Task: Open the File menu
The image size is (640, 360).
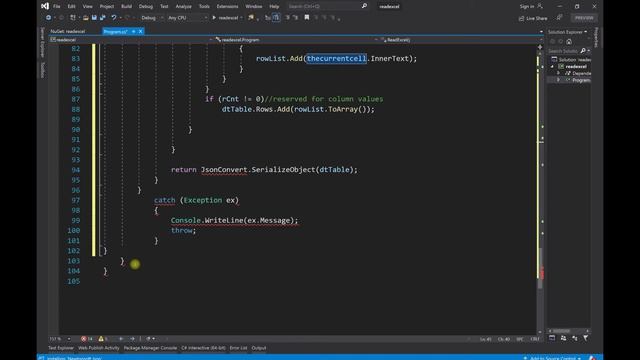Action: [x=57, y=7]
